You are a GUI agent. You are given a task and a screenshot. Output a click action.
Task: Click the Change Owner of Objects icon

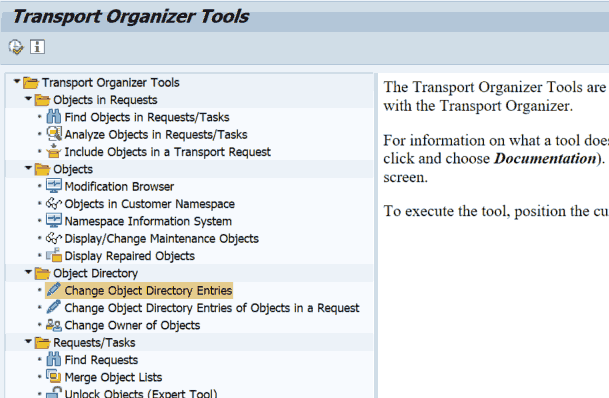pos(54,325)
